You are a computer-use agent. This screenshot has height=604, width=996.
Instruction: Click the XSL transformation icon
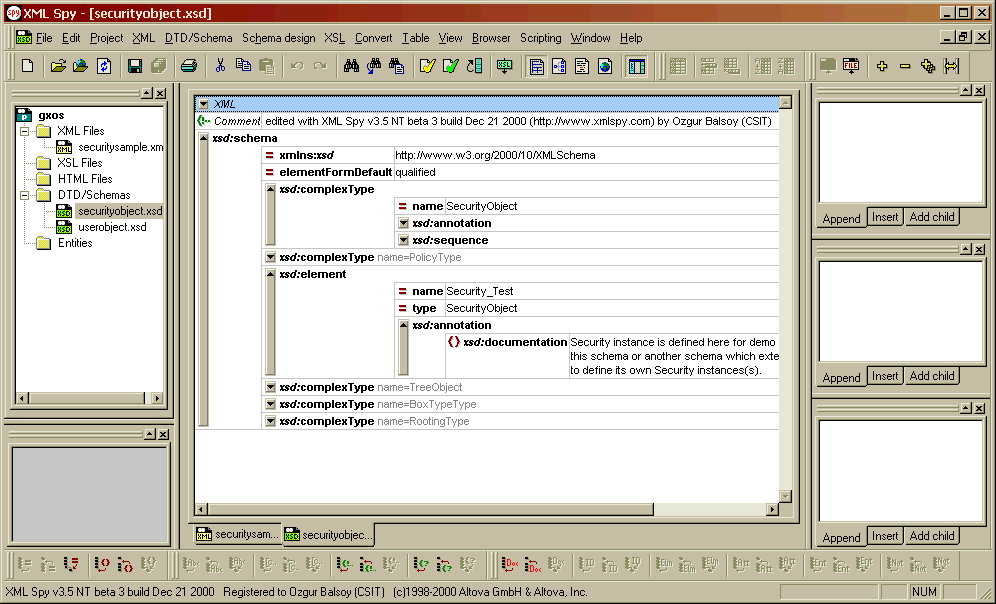coord(504,66)
